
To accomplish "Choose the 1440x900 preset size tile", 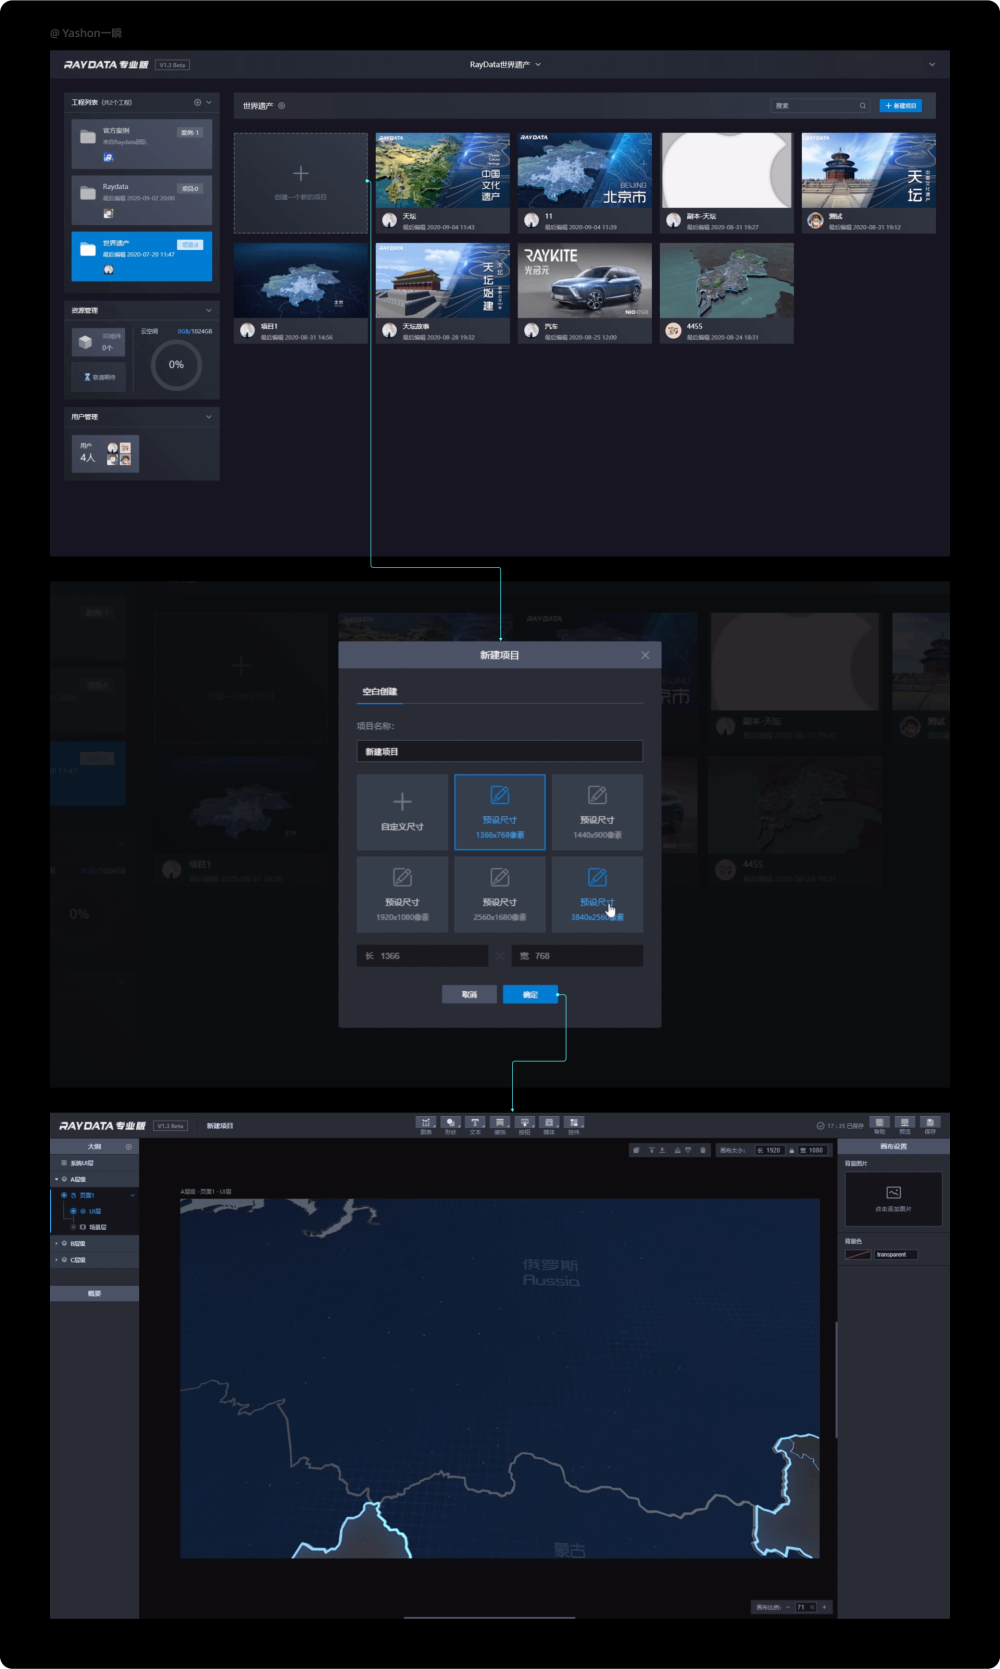I will click(x=597, y=812).
